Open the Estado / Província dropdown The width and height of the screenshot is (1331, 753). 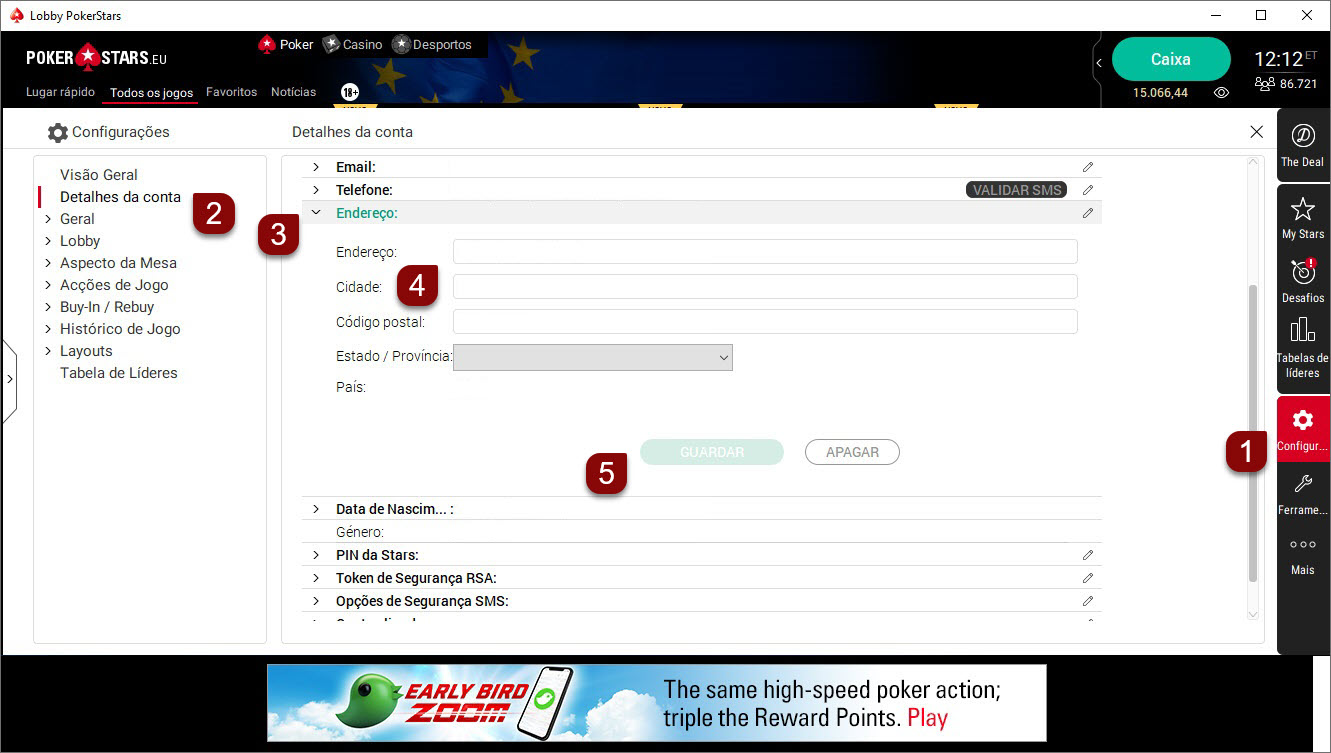coord(593,357)
